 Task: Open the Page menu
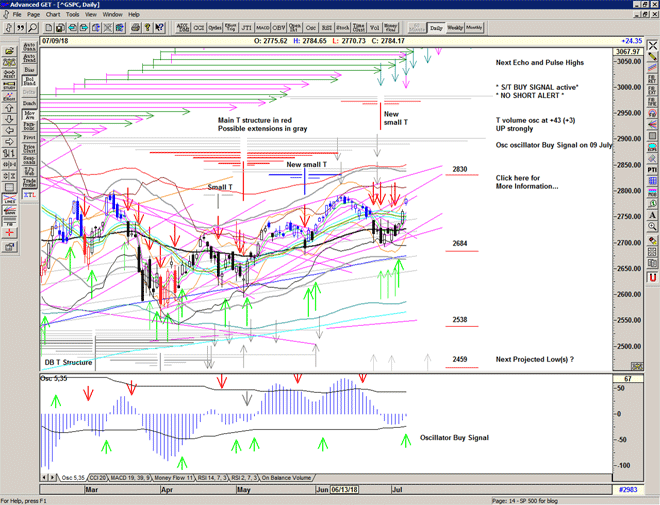click(33, 15)
